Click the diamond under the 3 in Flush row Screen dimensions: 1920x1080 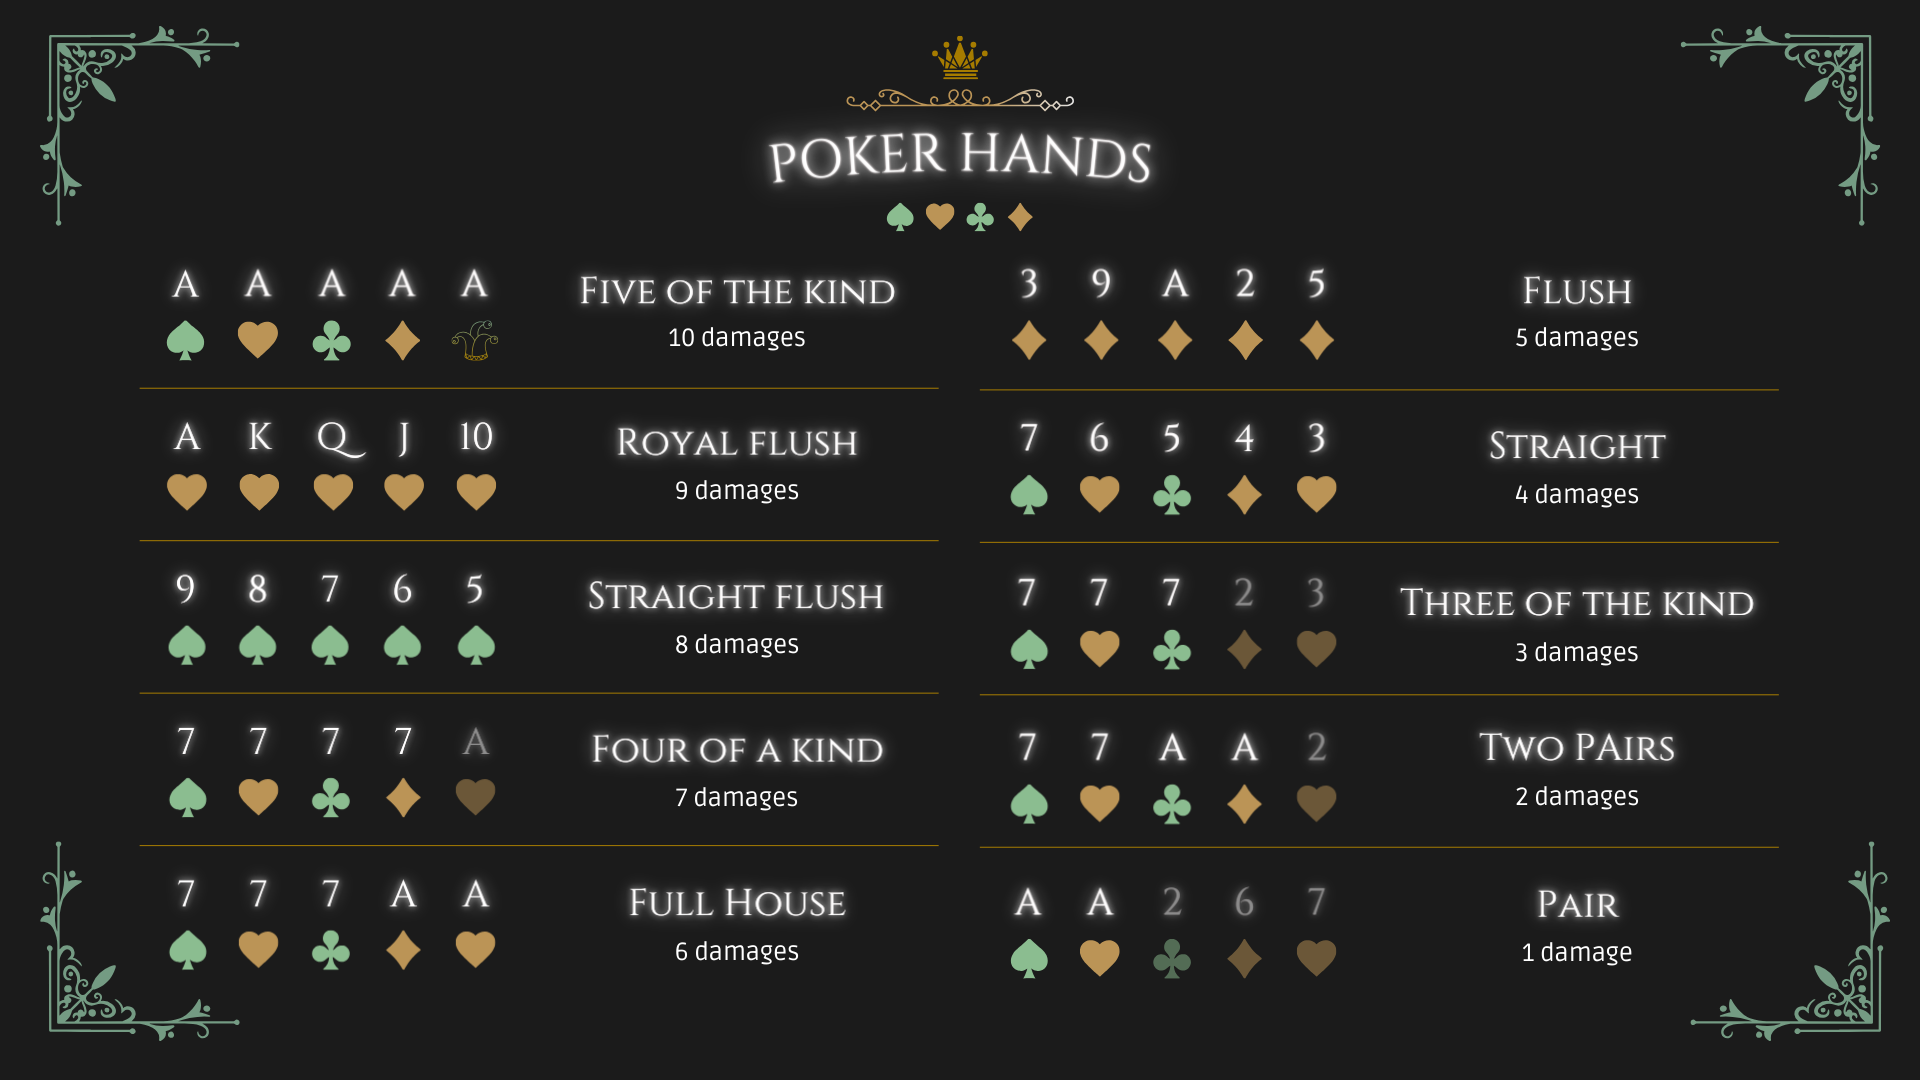click(1029, 340)
